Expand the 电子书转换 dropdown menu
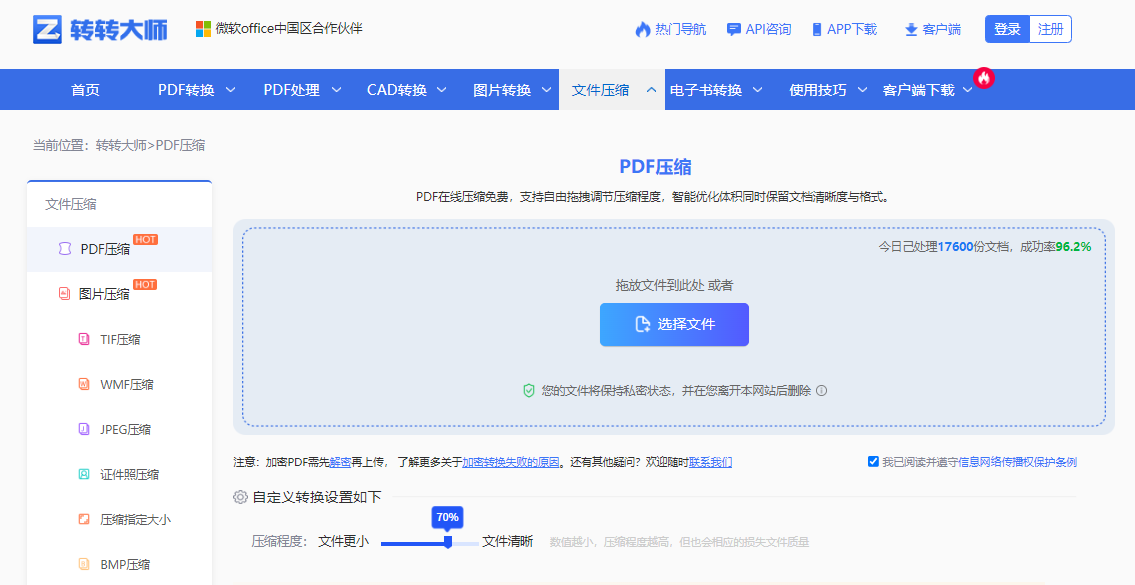This screenshot has height=585, width=1135. point(757,90)
